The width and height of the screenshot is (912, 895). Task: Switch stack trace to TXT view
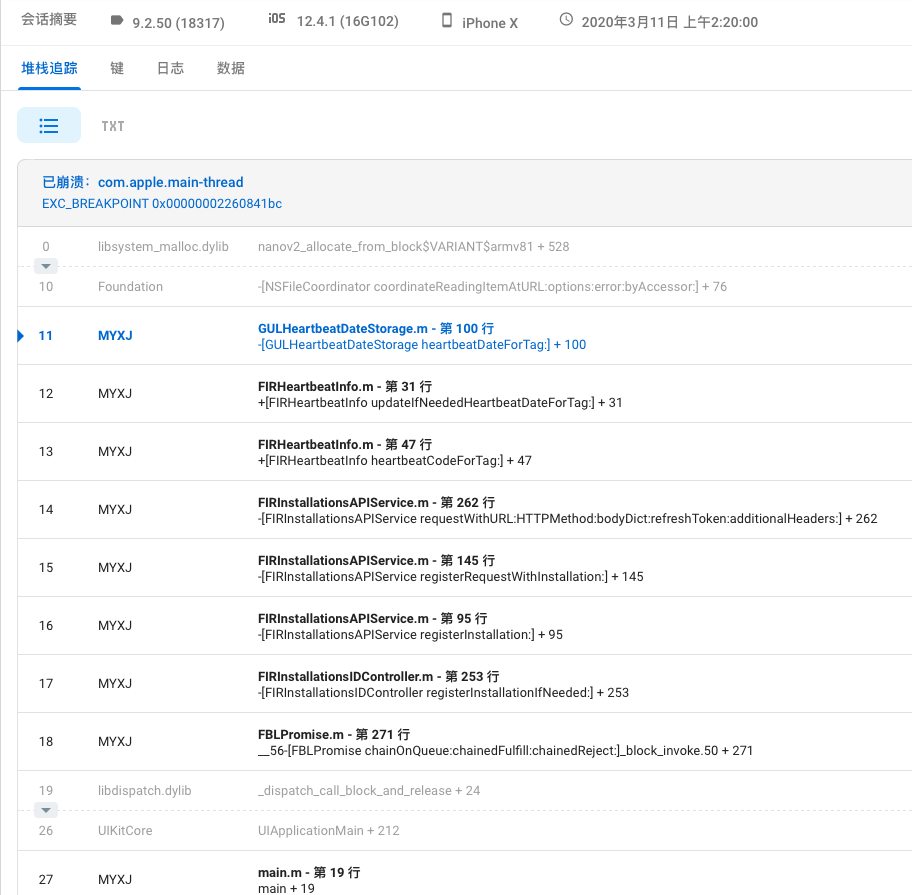[x=113, y=126]
